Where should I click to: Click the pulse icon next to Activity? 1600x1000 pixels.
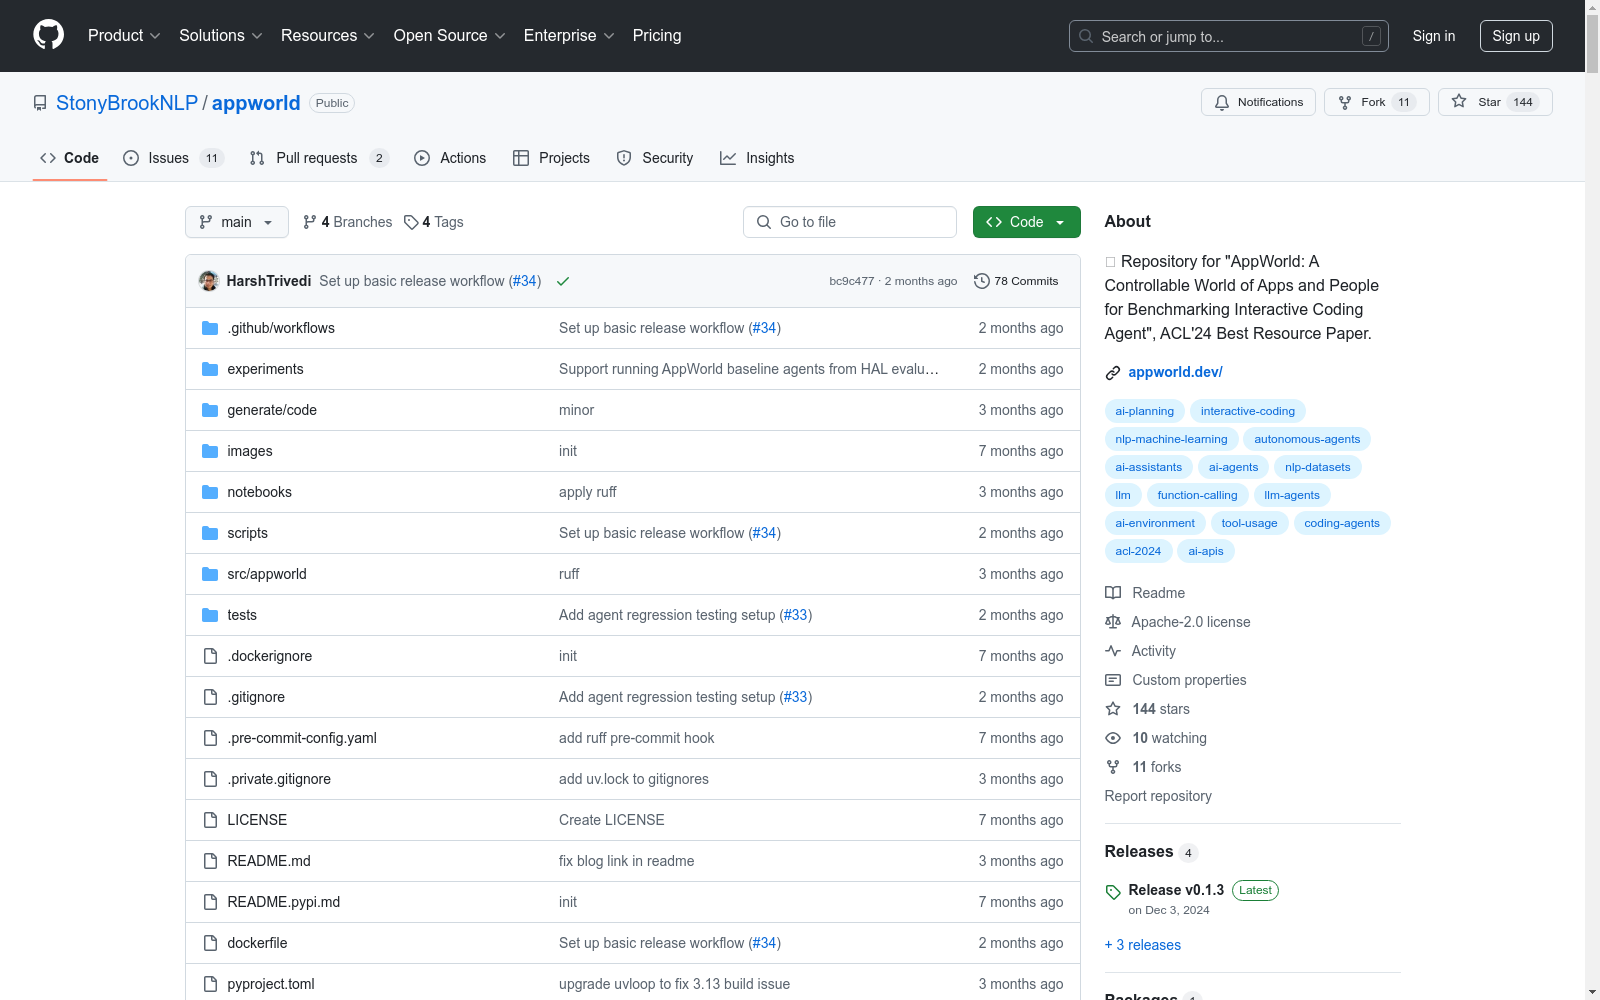(x=1113, y=651)
